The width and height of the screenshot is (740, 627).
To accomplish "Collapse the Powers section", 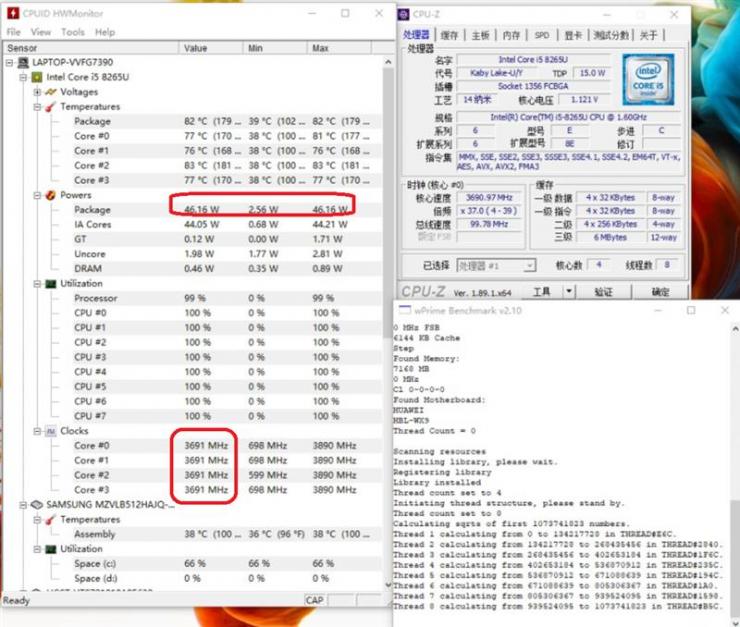I will [37, 195].
